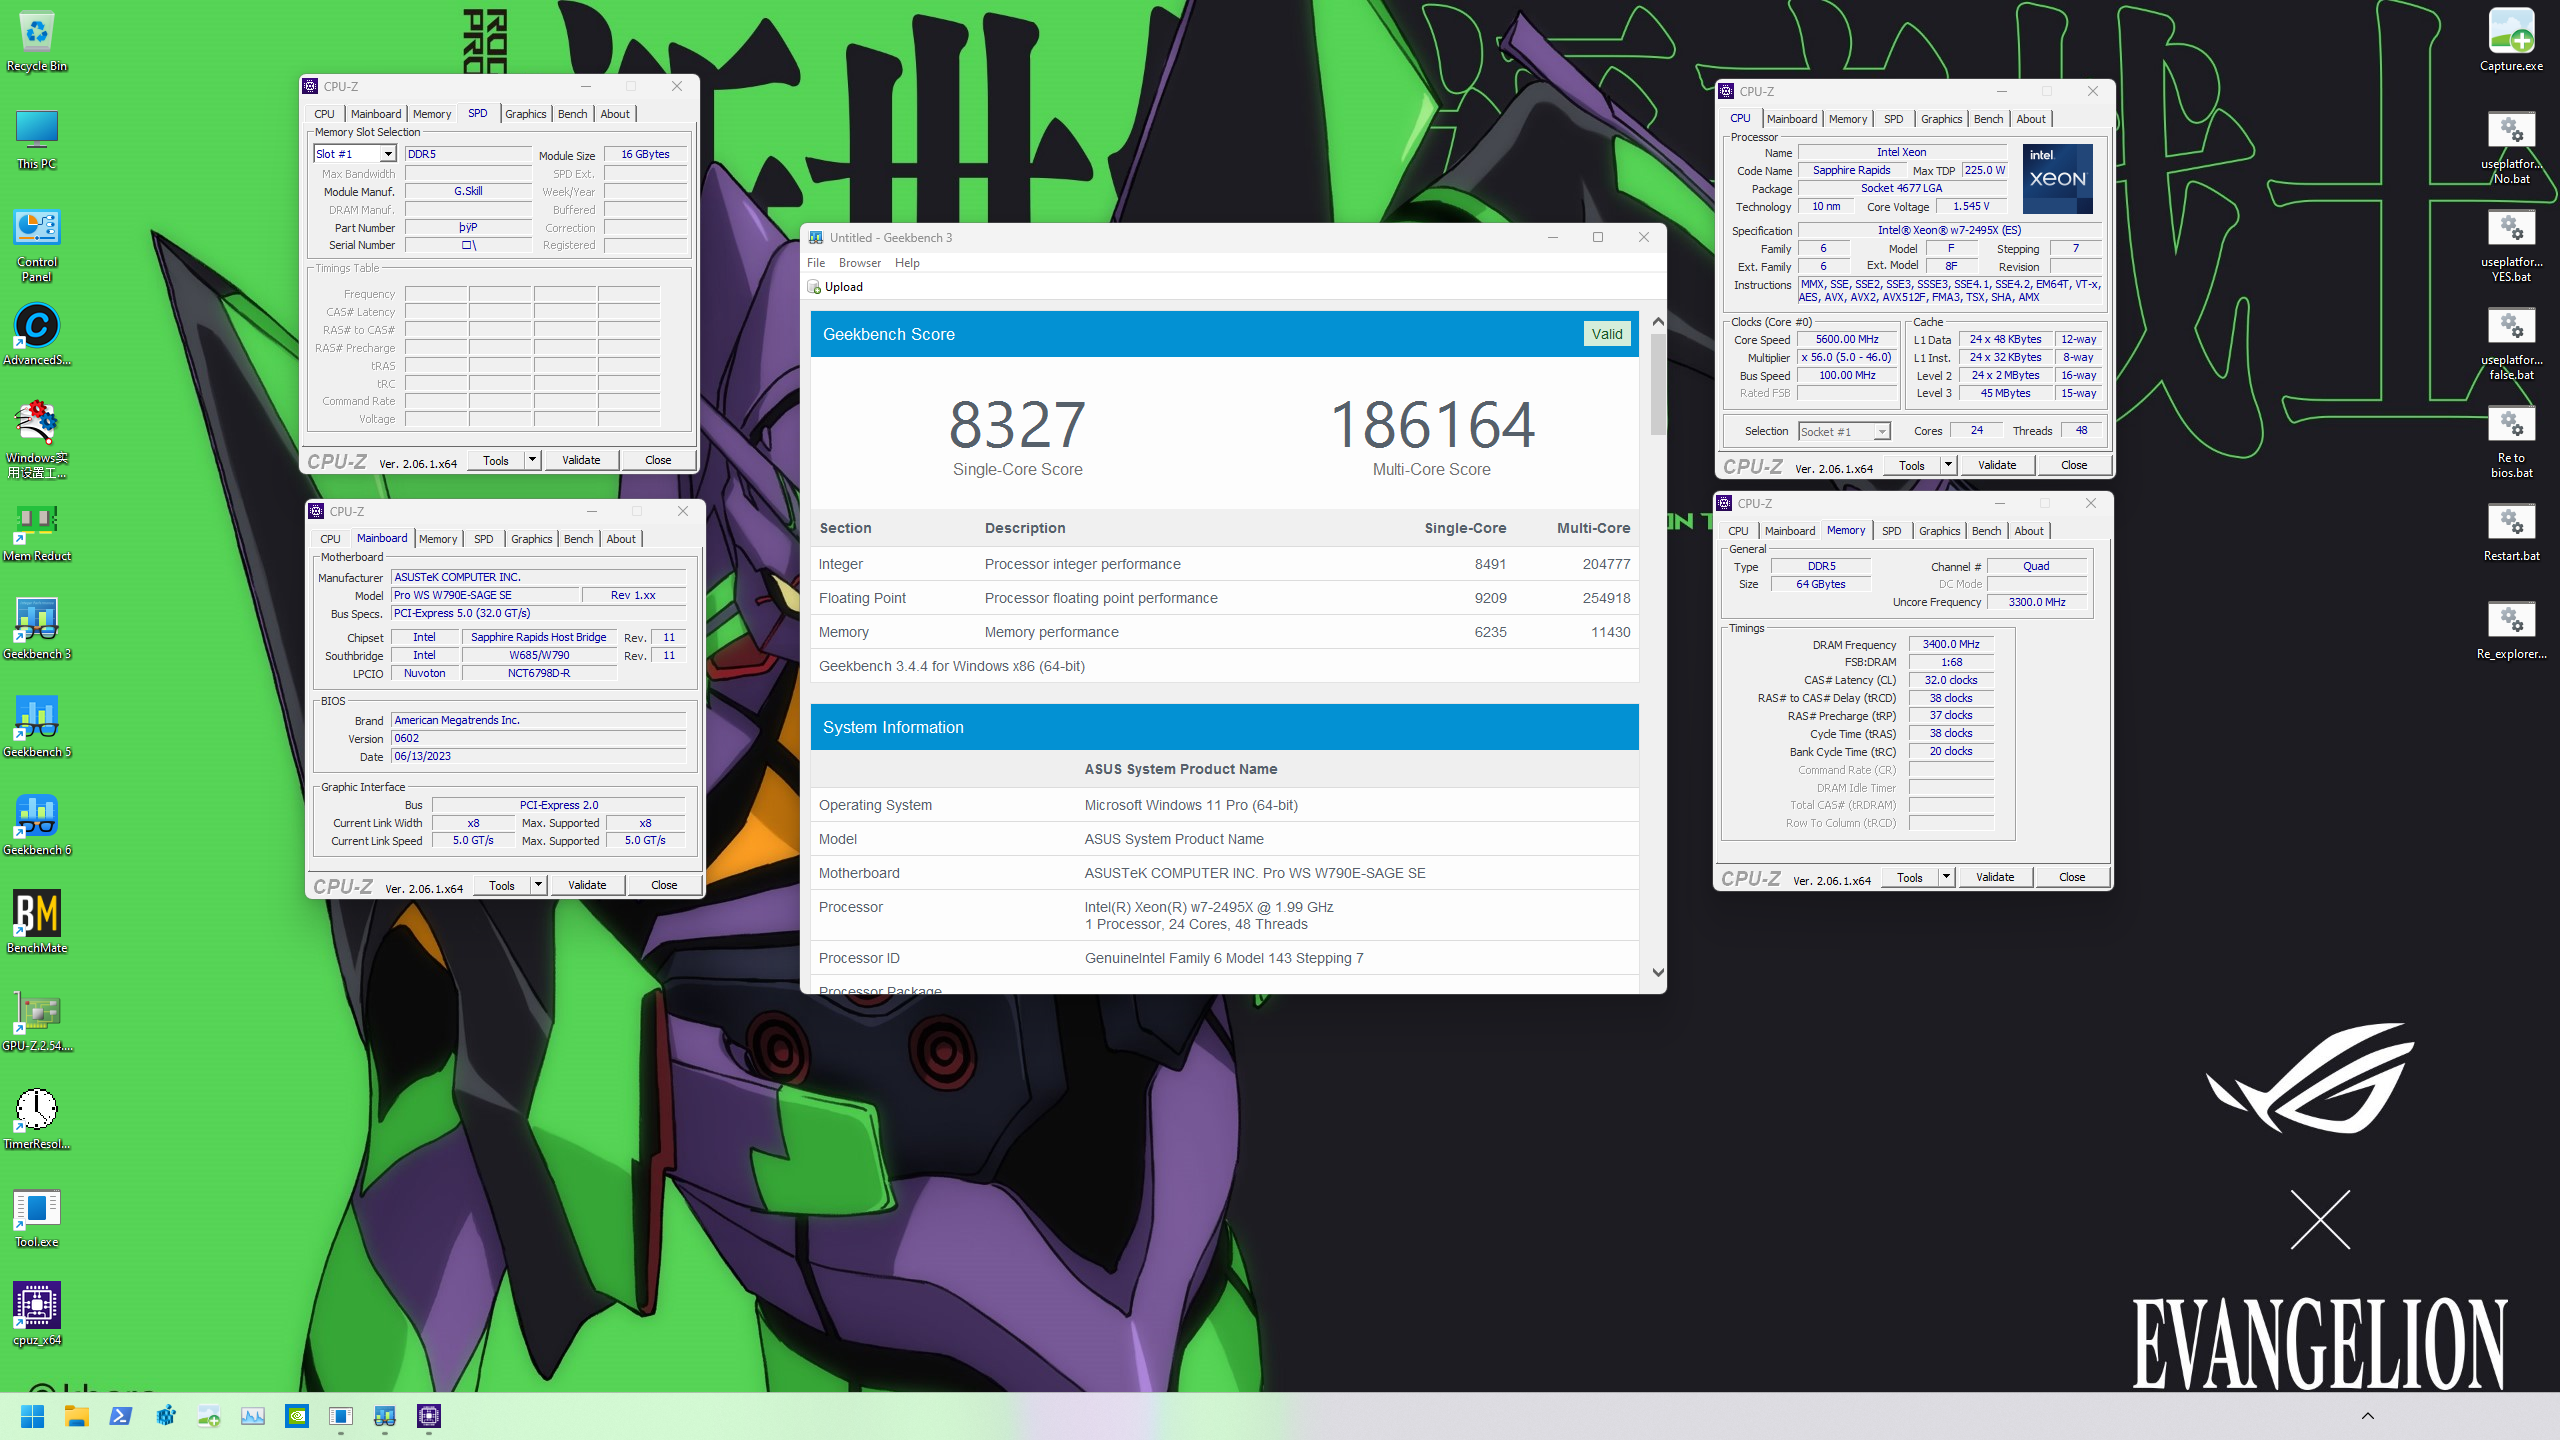Open PowerShell from the taskbar
Screen dimensions: 2560x1440
(121, 1416)
